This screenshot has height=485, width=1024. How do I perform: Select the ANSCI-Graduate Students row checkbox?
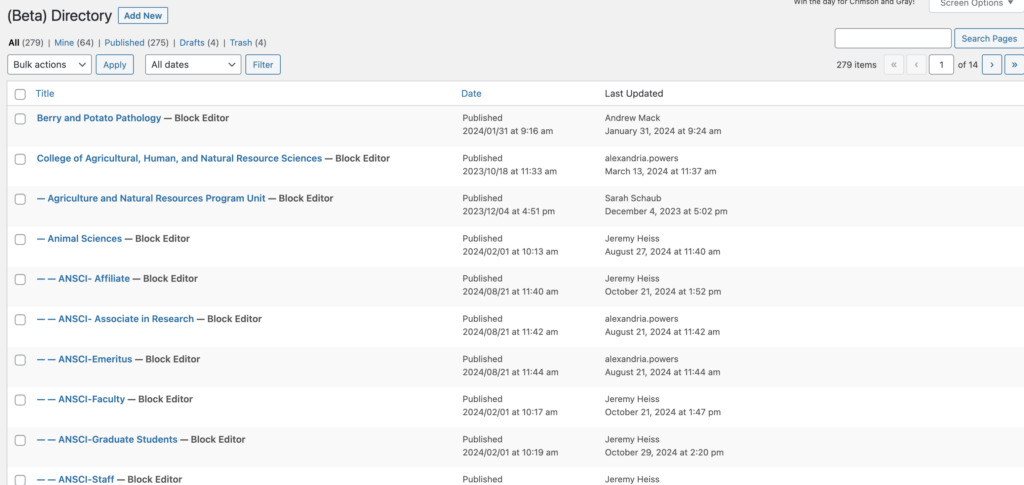[20, 440]
